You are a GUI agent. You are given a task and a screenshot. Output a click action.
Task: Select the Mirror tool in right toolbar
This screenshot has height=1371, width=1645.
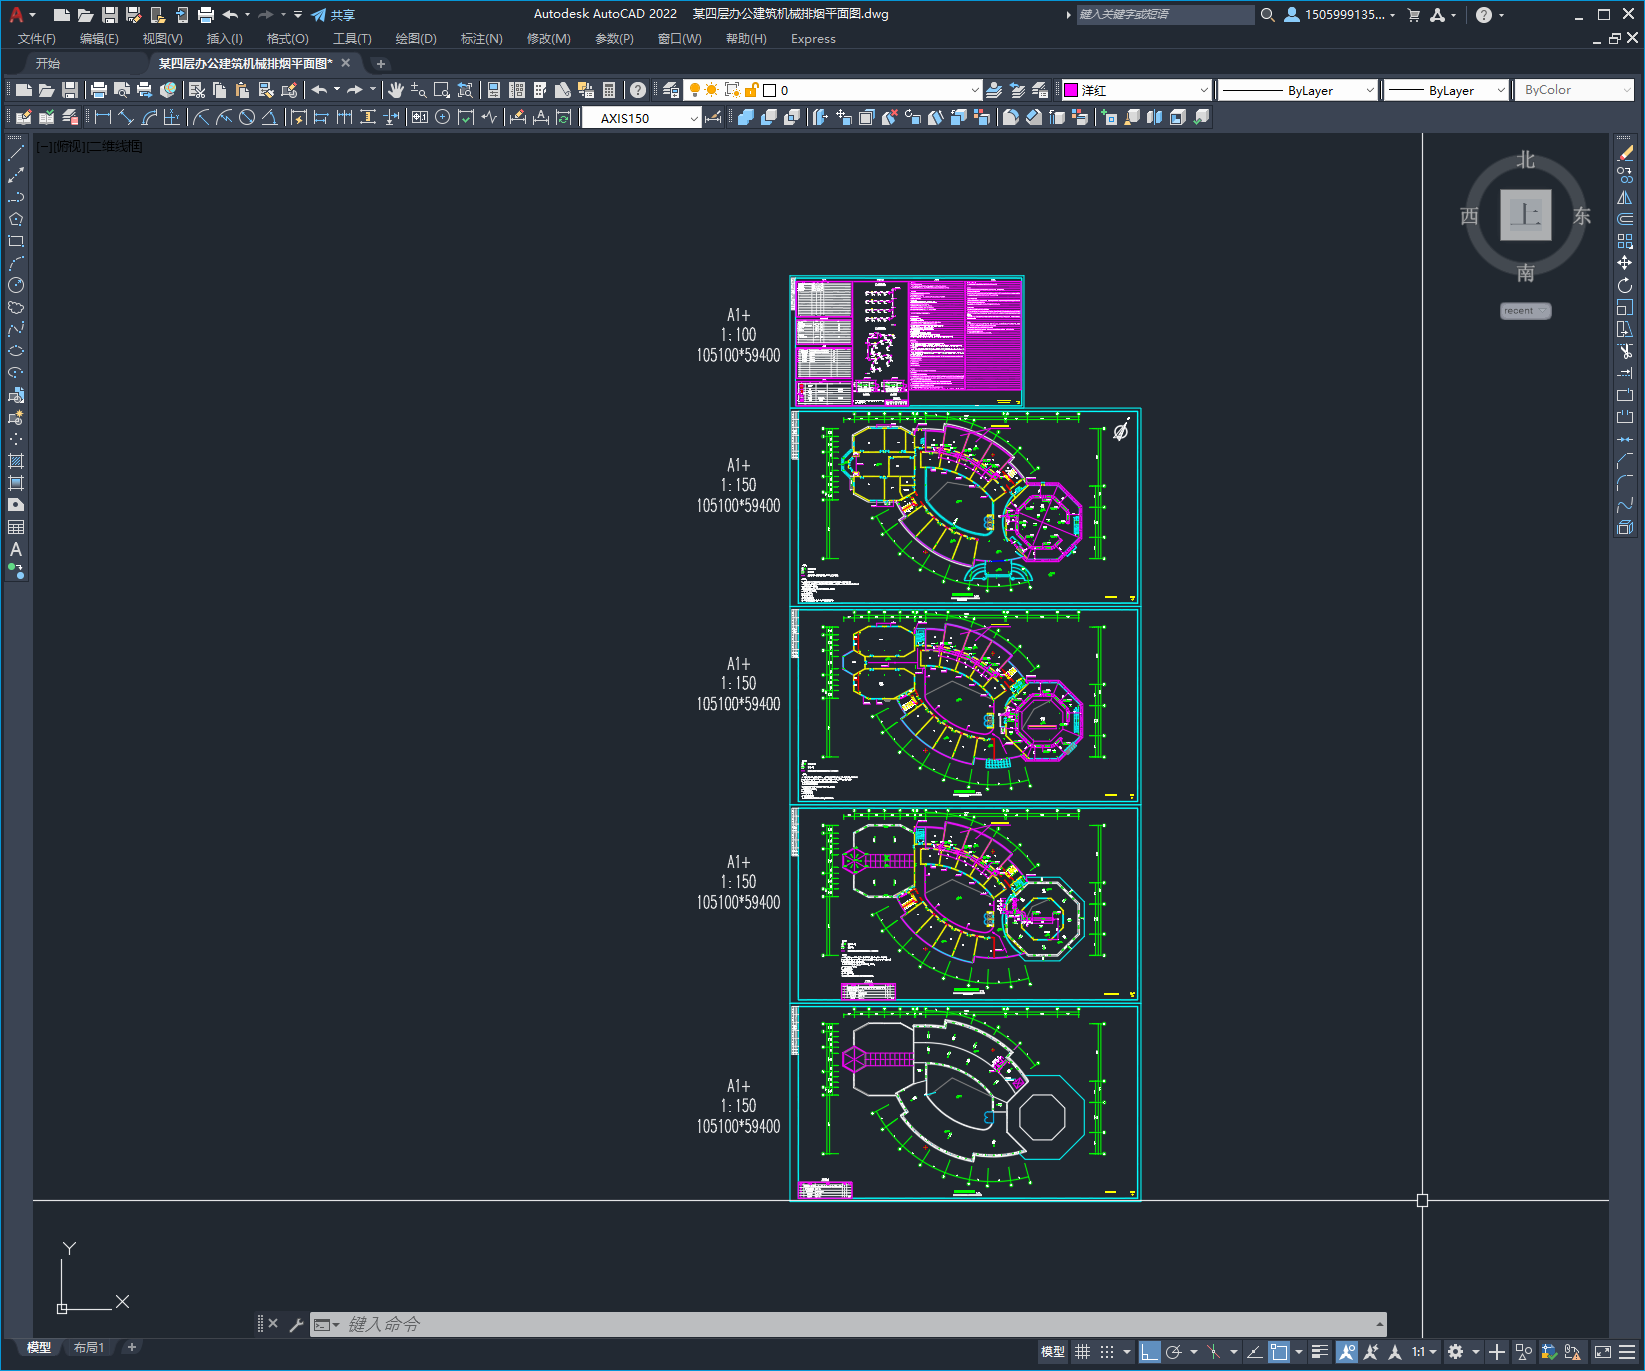1625,197
